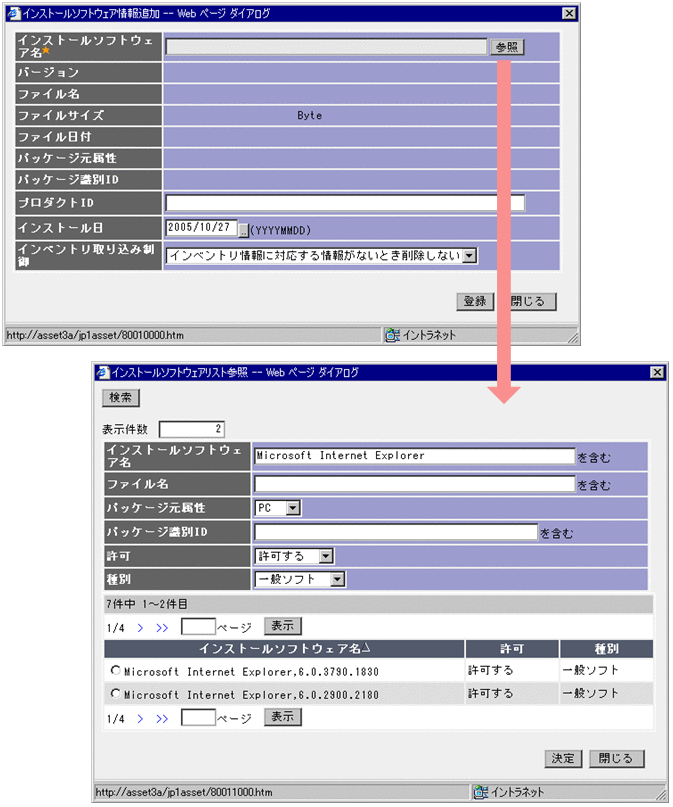
Task: Click the ファイル名 search field in list dialog
Action: pyautogui.click(x=414, y=484)
